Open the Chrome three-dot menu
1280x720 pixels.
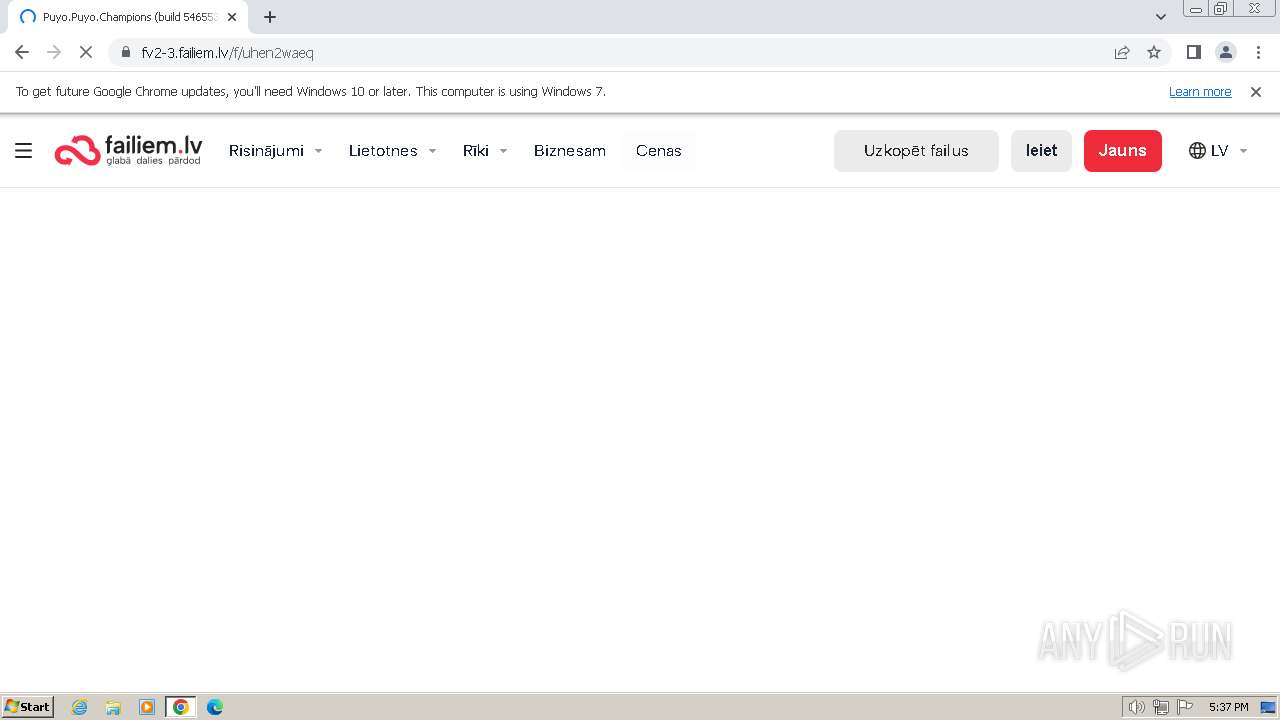(1257, 52)
